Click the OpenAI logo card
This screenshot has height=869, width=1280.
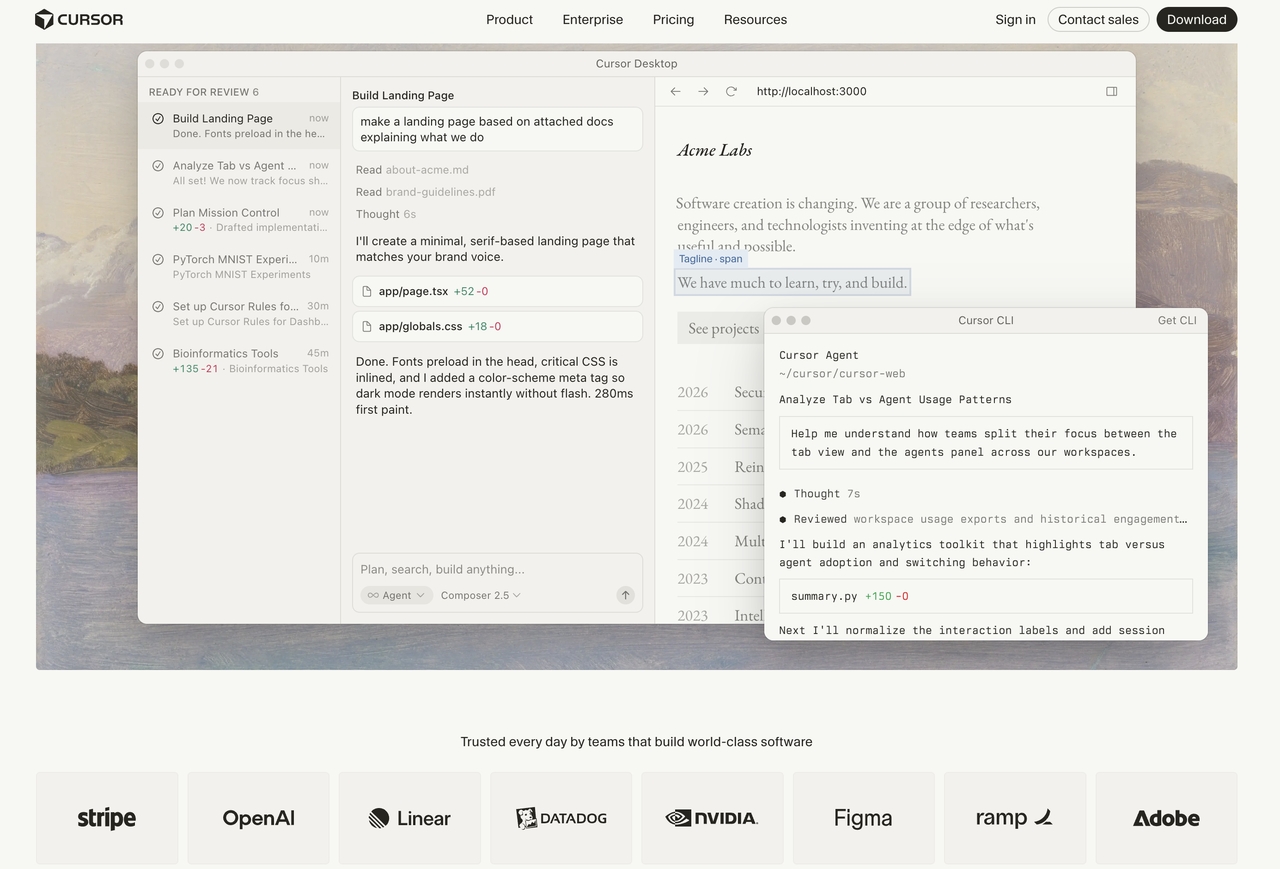click(x=258, y=818)
